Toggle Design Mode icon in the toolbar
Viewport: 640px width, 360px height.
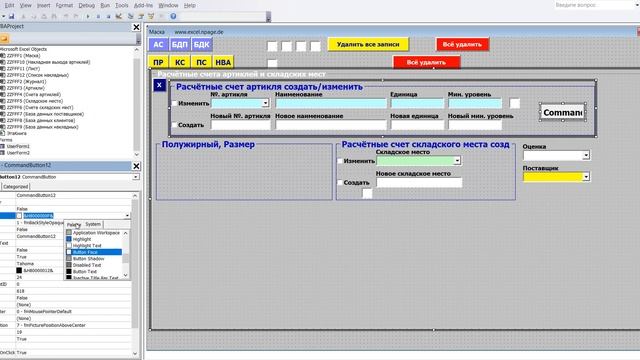click(119, 16)
